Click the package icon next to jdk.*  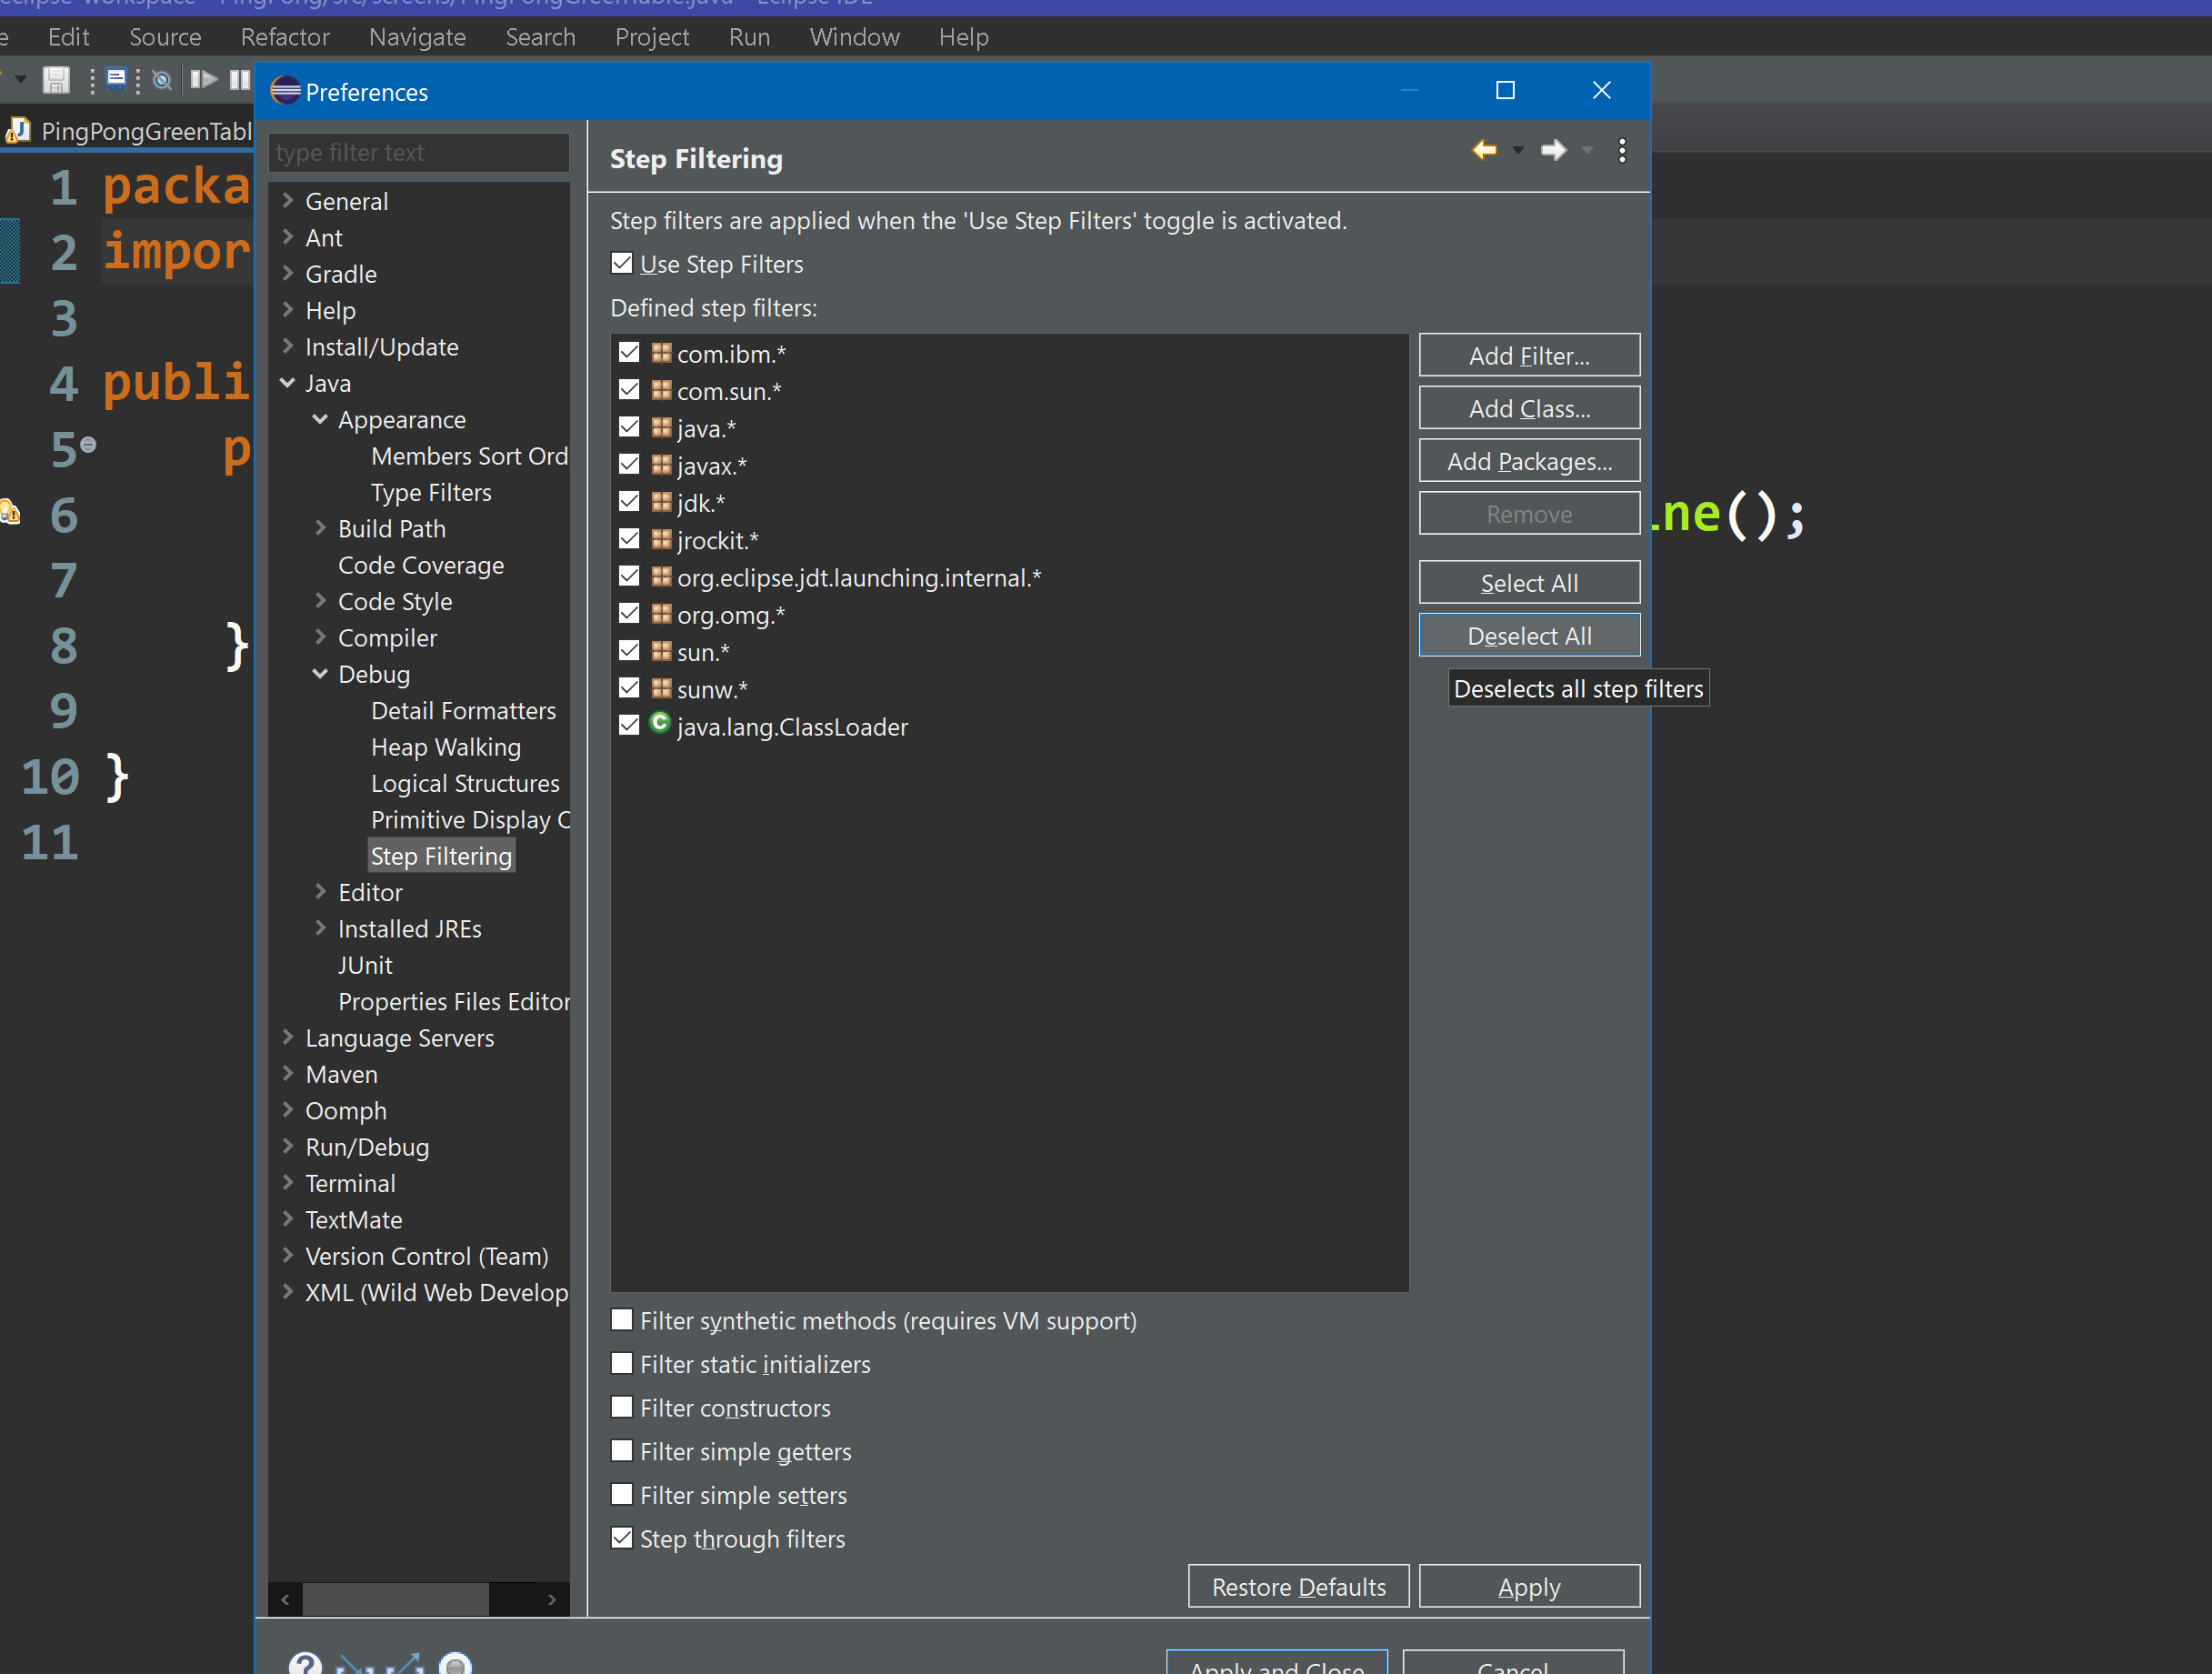[661, 501]
